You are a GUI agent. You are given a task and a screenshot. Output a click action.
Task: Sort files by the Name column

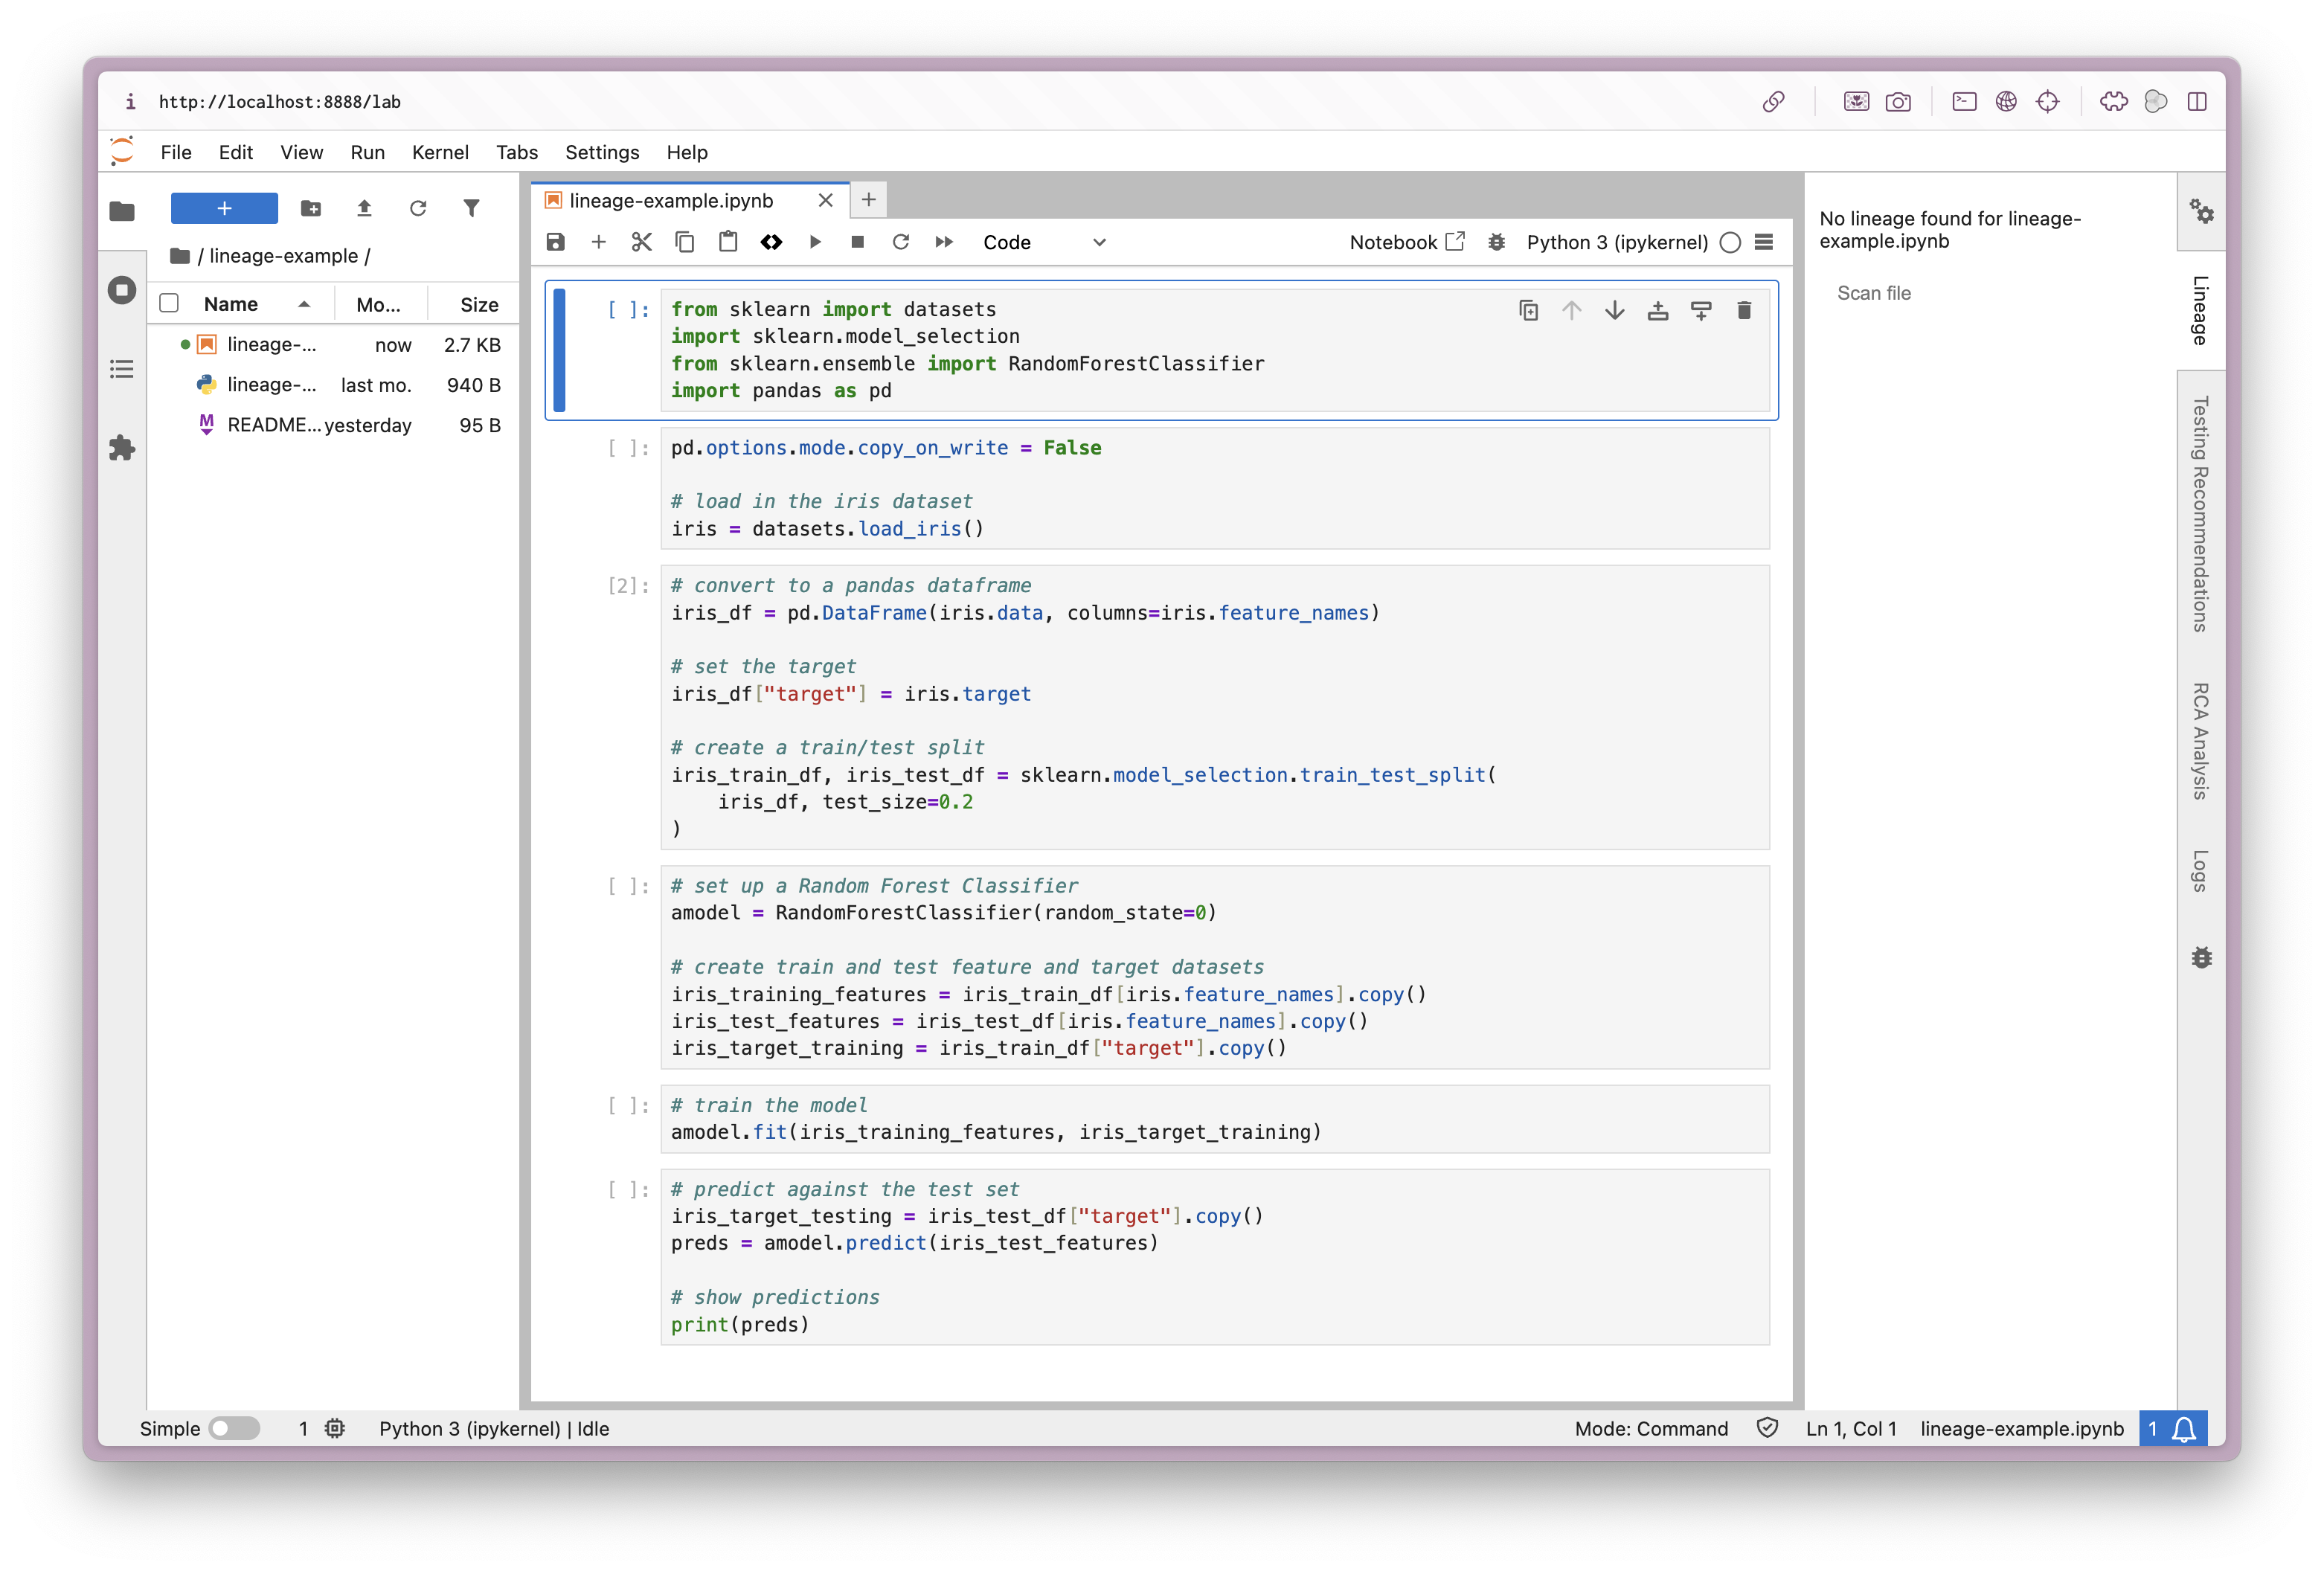pyautogui.click(x=231, y=304)
